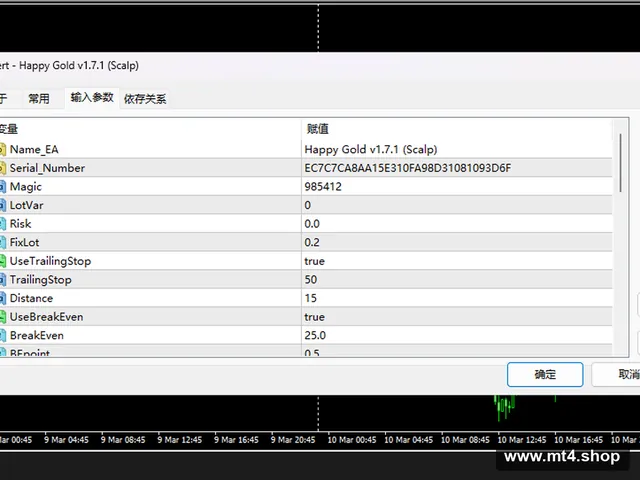Click the Name_EA variable icon
Screen dimensions: 640x480
click(2, 149)
